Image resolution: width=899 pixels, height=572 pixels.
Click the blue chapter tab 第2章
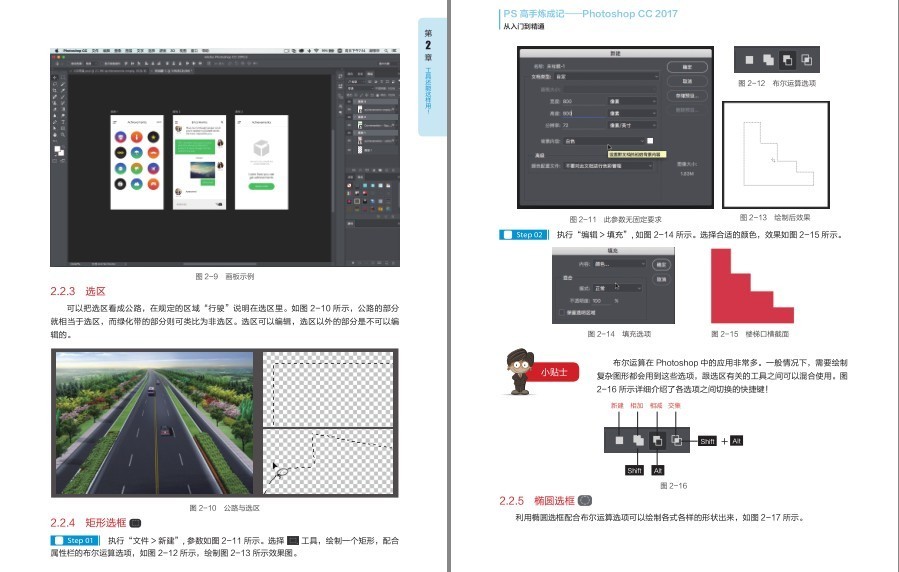432,76
